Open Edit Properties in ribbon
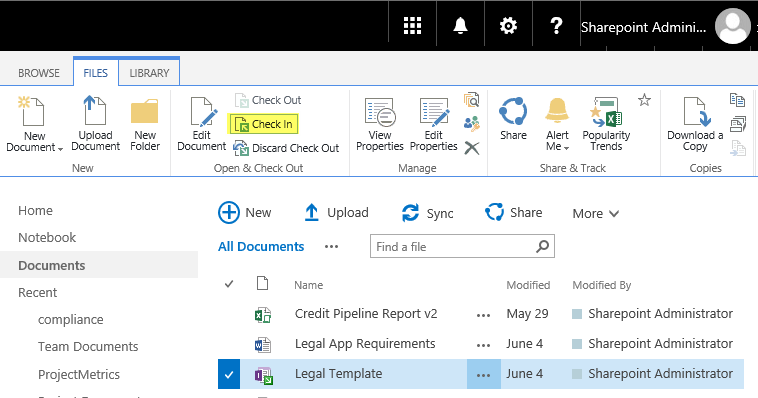758x398 pixels. (x=434, y=124)
